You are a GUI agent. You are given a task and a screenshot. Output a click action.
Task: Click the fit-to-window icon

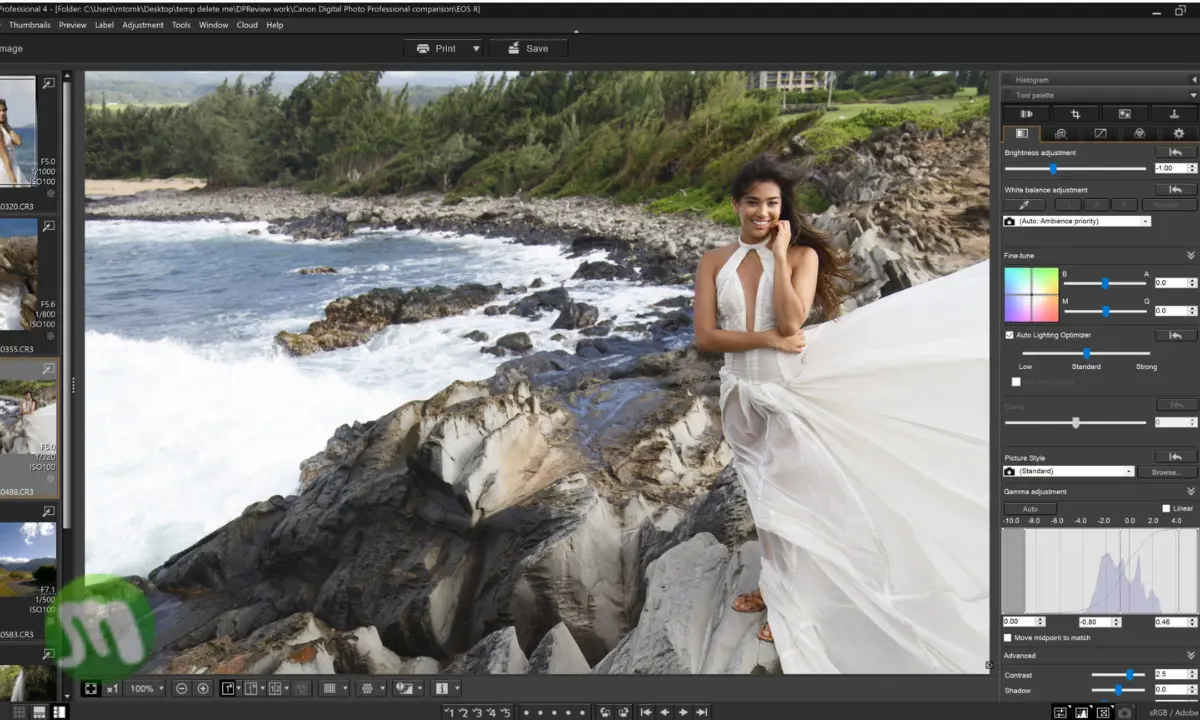pyautogui.click(x=91, y=688)
